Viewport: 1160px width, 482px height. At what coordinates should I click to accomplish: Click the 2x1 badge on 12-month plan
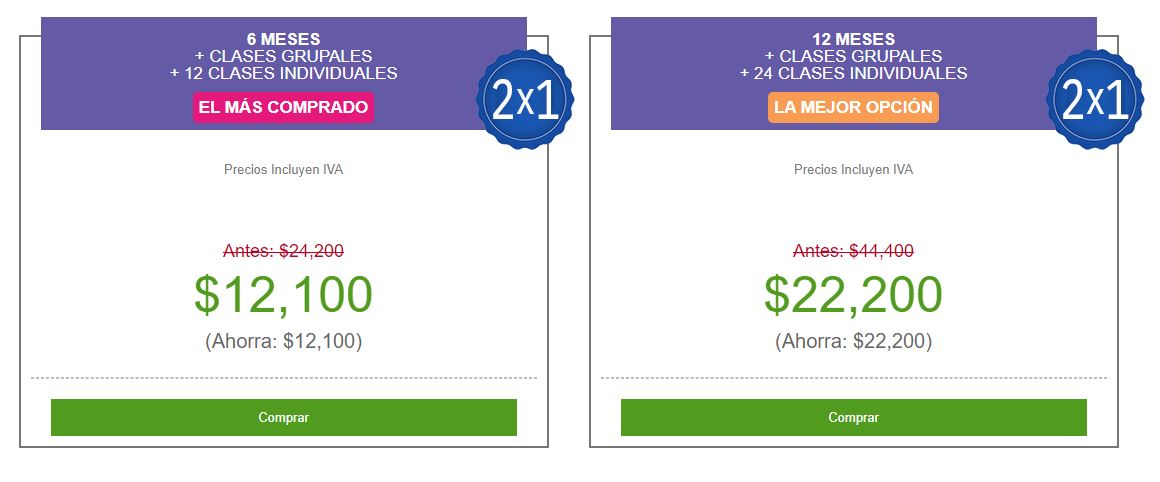(x=1095, y=99)
